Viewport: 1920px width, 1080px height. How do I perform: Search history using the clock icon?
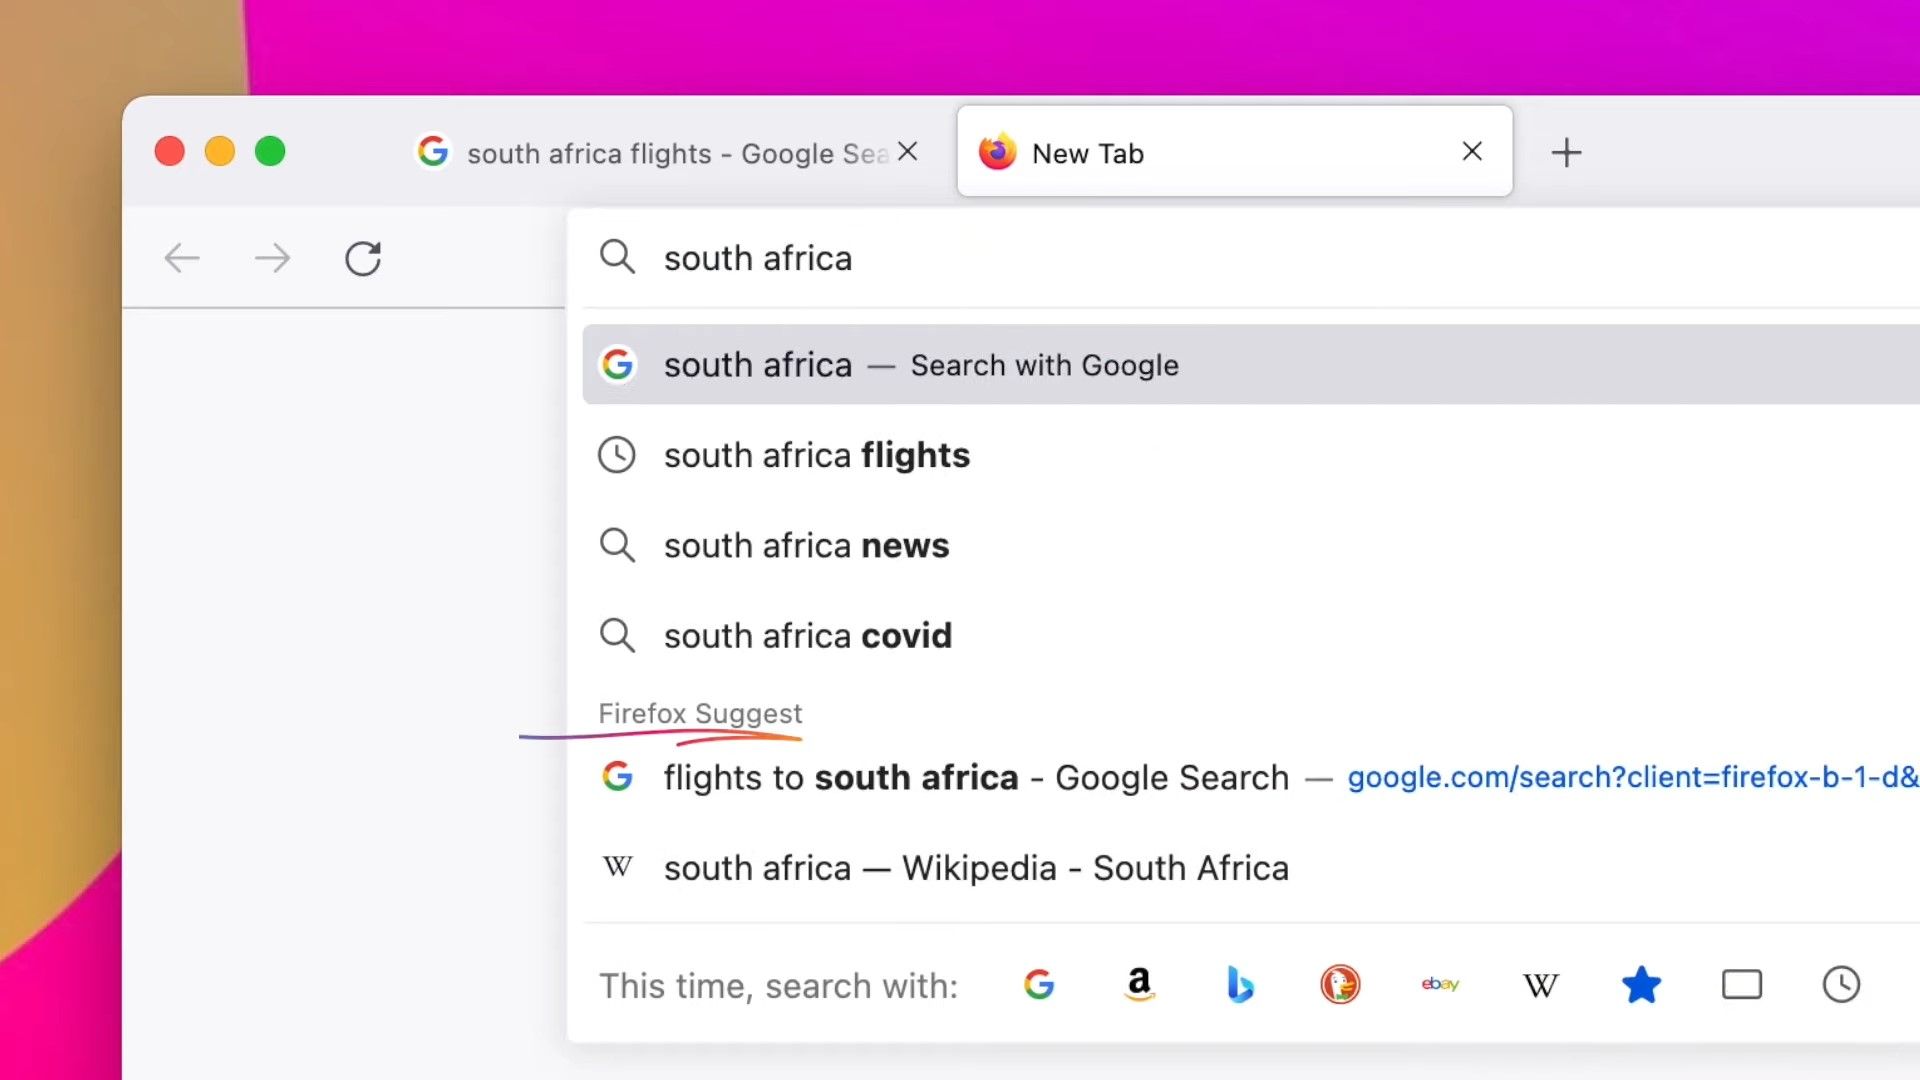click(x=1841, y=985)
